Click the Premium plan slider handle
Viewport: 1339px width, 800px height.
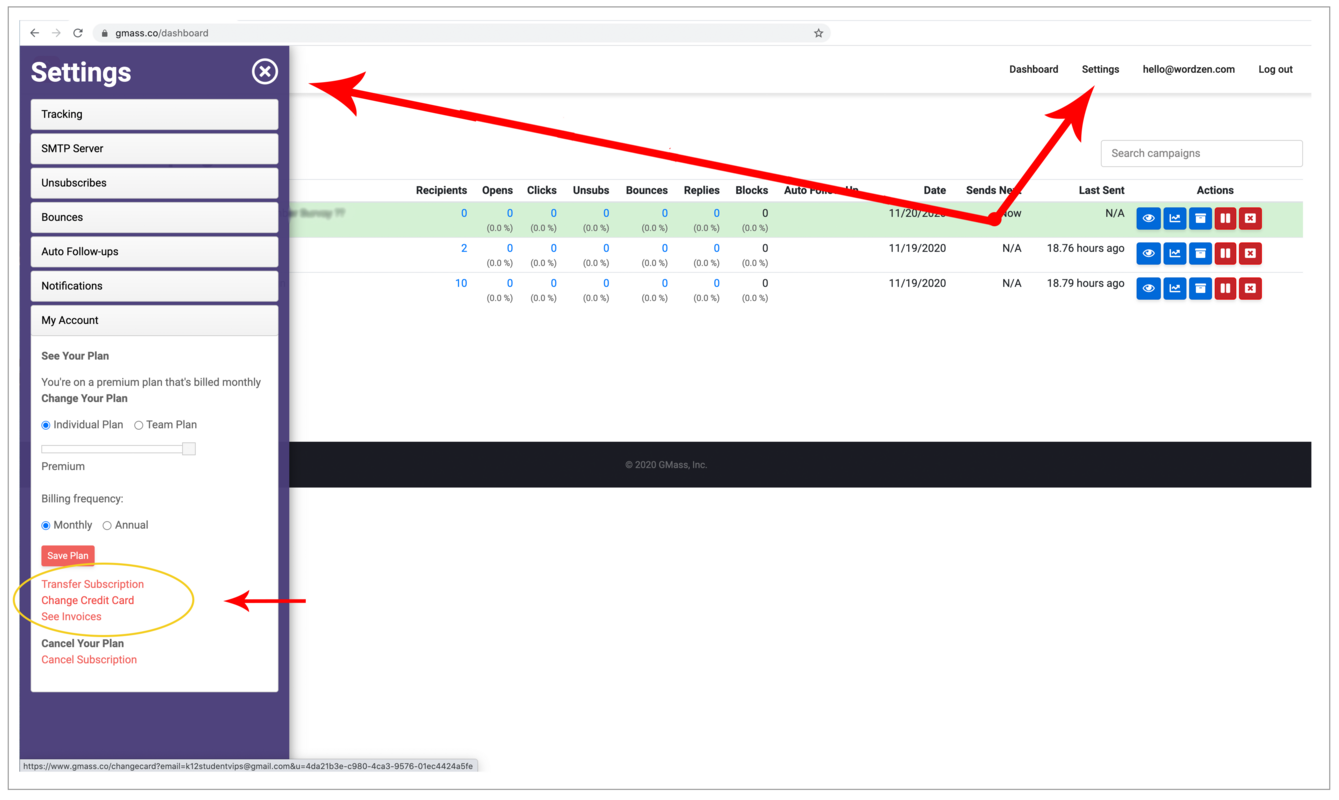tap(188, 449)
